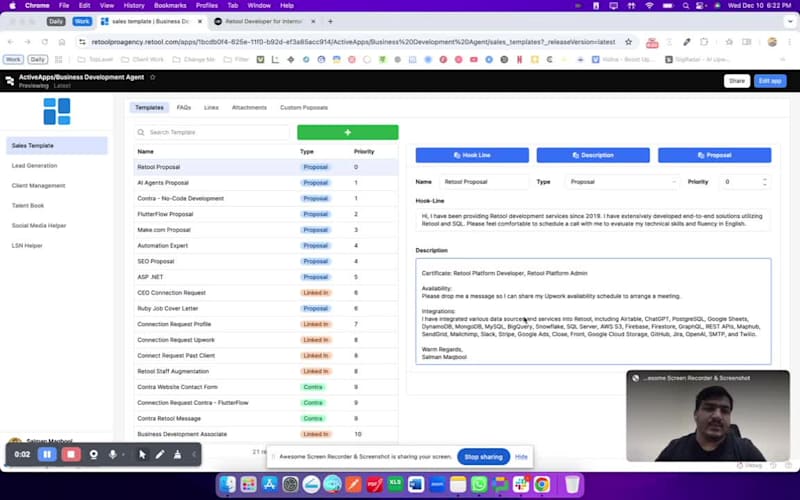This screenshot has height=500, width=800.
Task: Select Make.com Proposal row
Action: coord(265,230)
